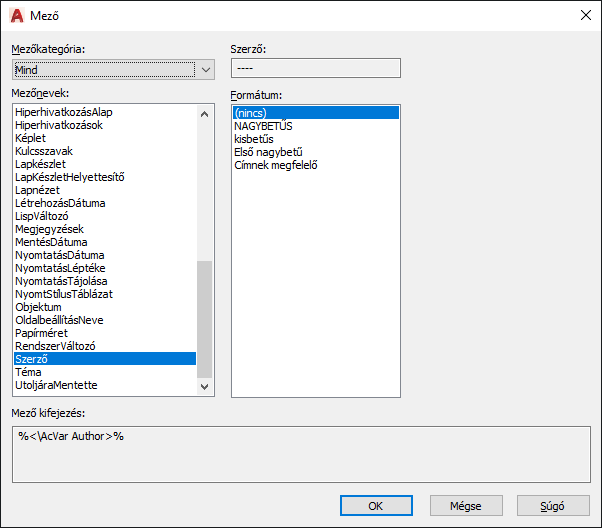Viewport: 602px width, 528px height.
Task: Click the field names list scroll down arrow
Action: coord(205,386)
